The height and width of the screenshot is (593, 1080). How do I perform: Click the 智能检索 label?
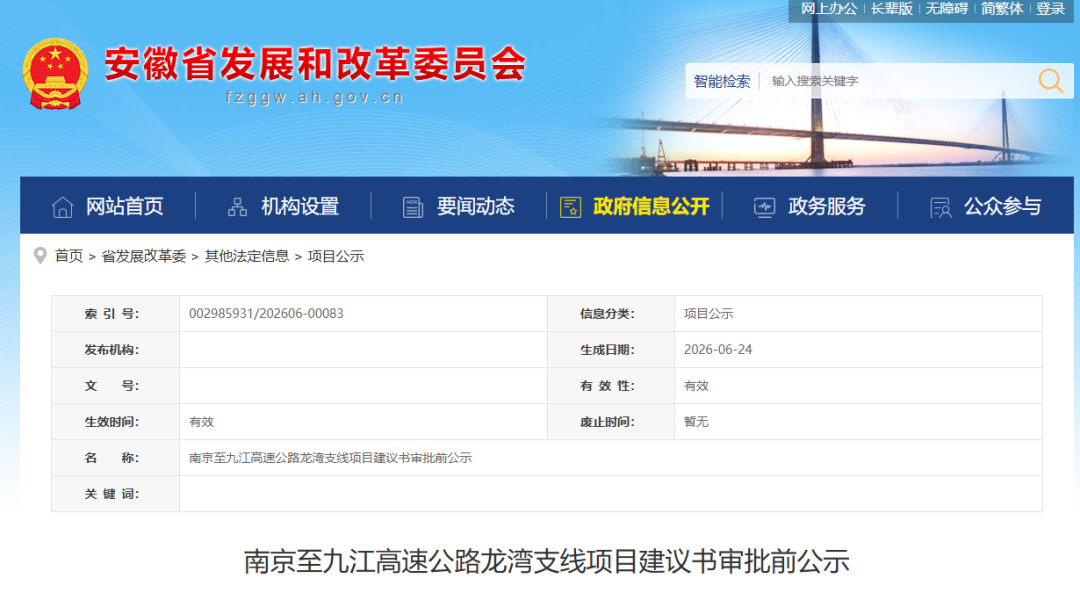click(x=722, y=81)
